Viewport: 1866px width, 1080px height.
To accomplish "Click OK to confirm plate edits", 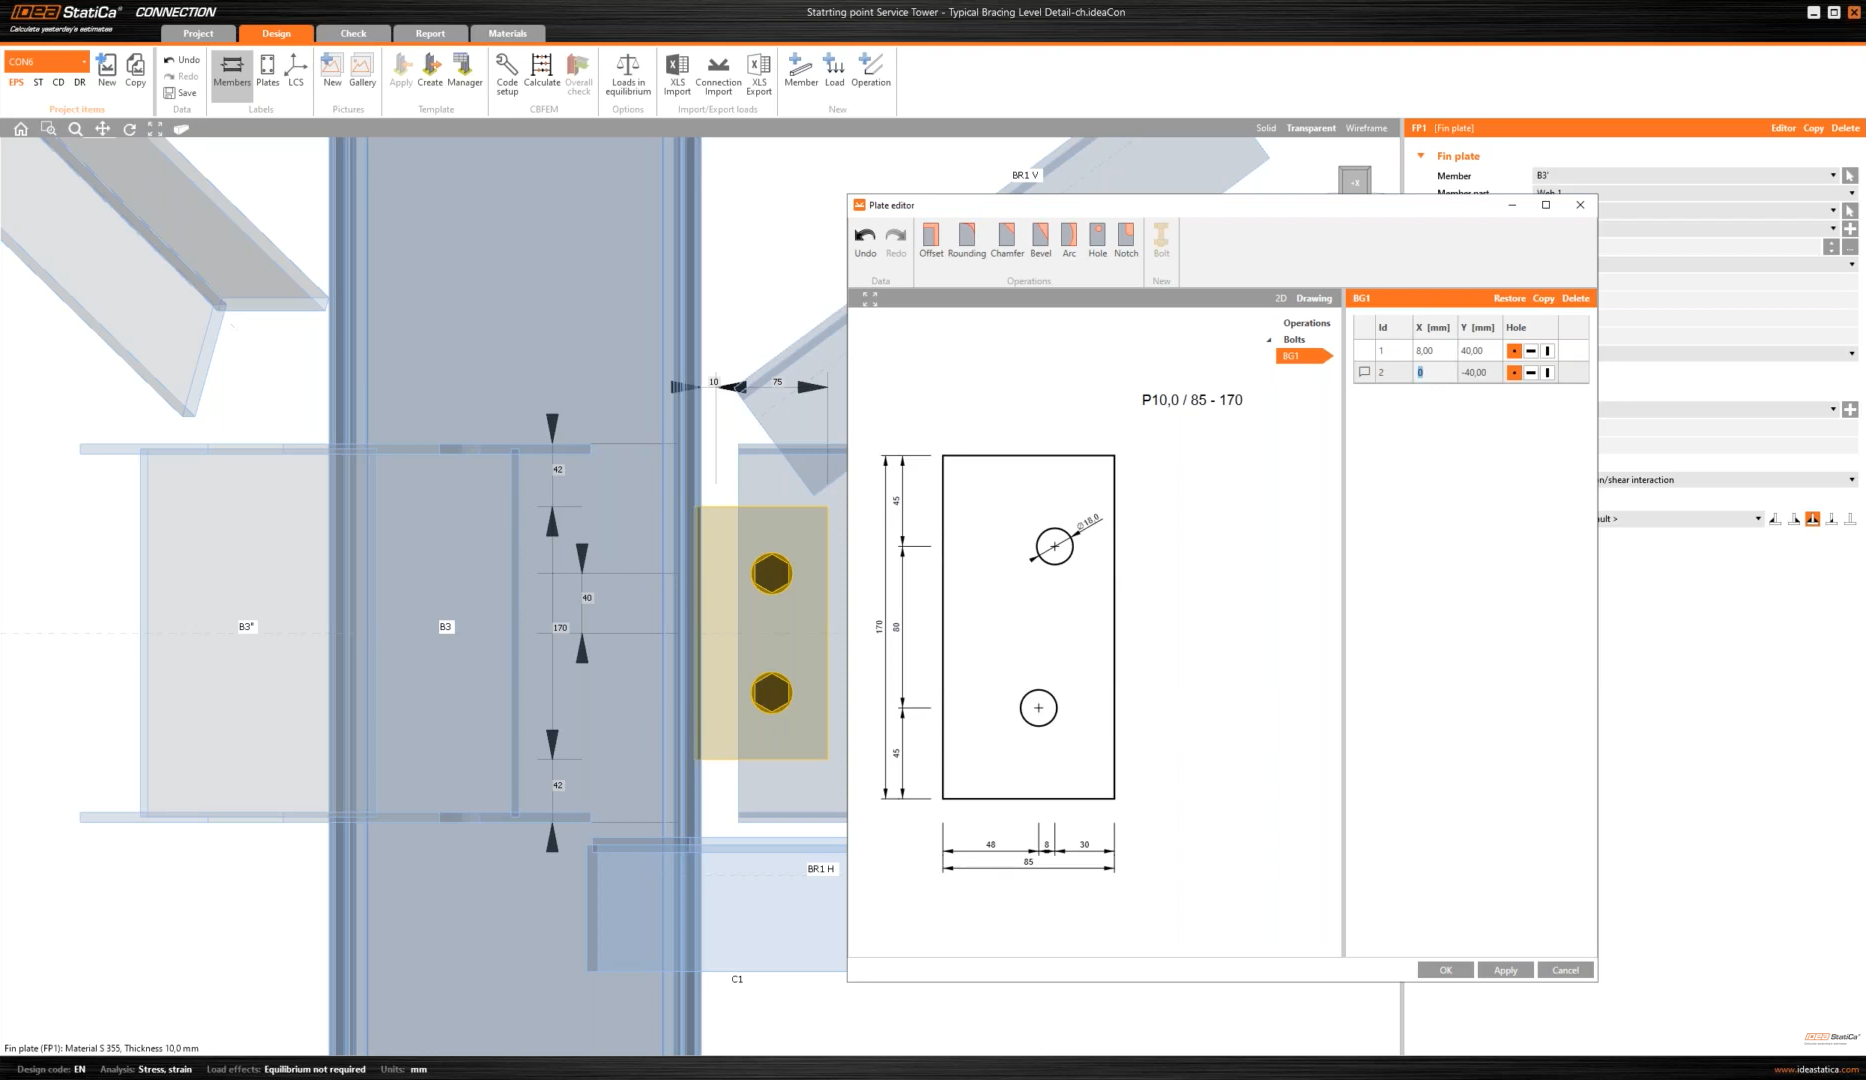I will (1445, 970).
